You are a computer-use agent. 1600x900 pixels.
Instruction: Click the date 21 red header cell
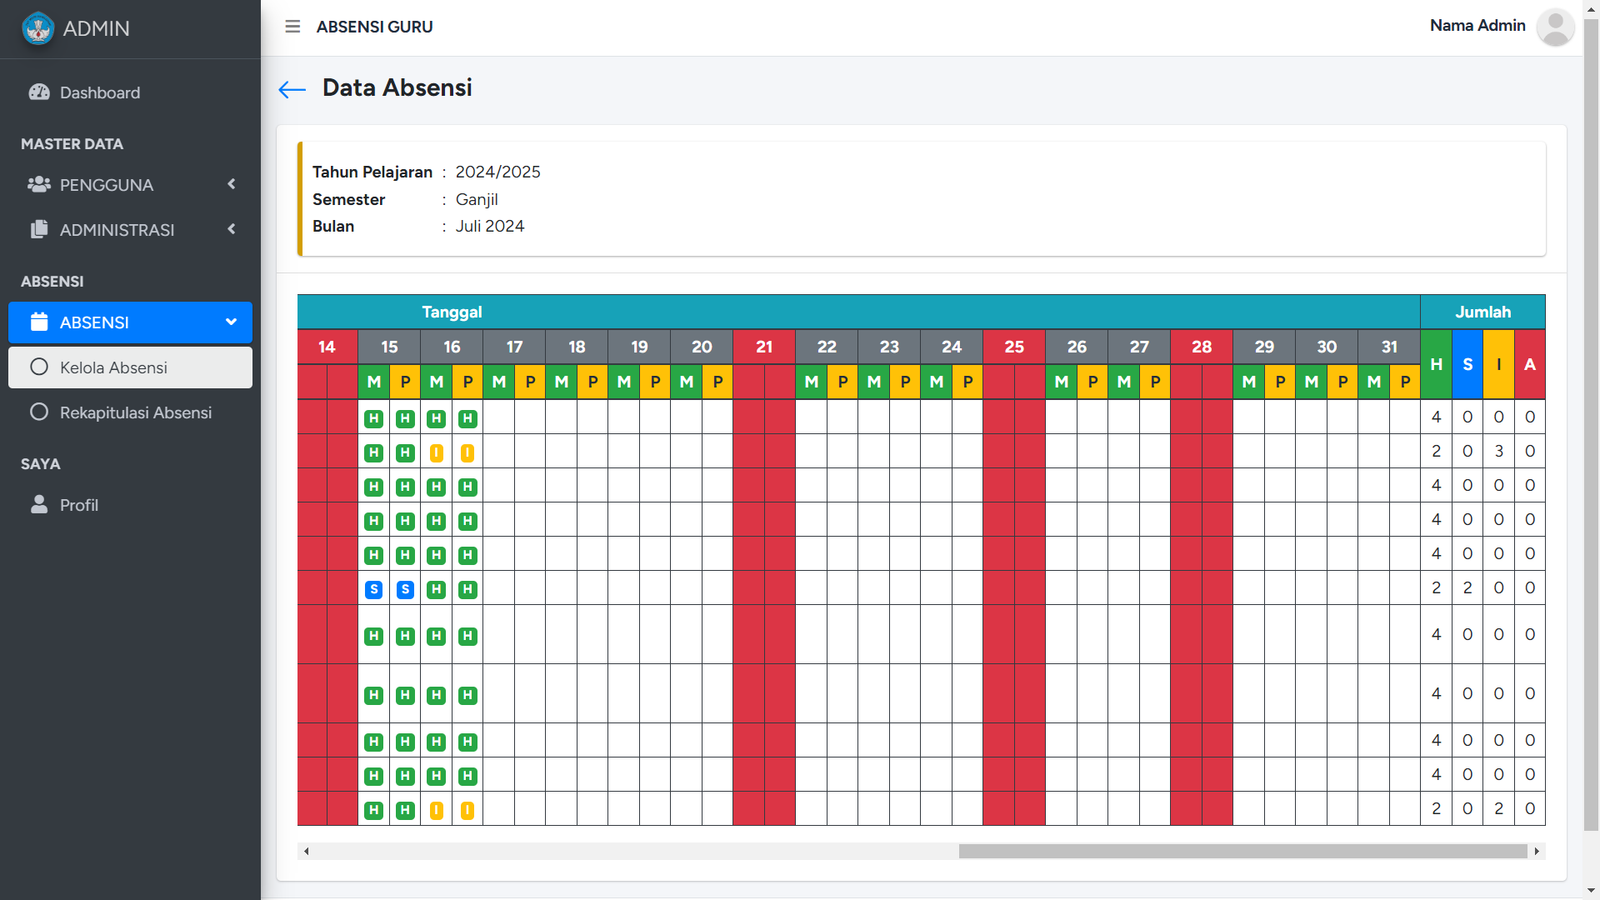[764, 347]
